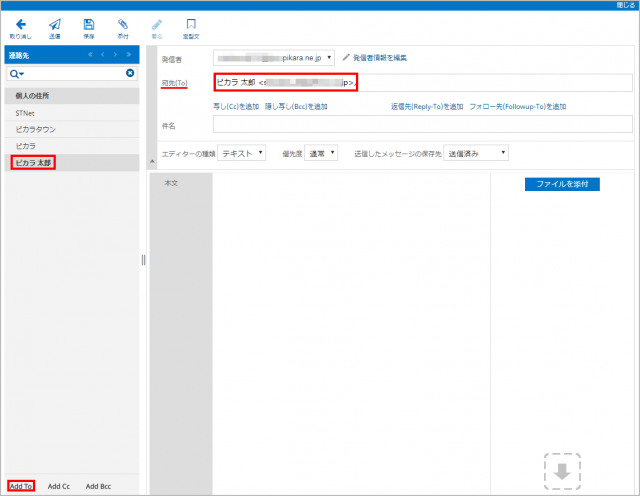Open the 送信済み save-folder dropdown
This screenshot has width=640, height=496.
click(476, 153)
